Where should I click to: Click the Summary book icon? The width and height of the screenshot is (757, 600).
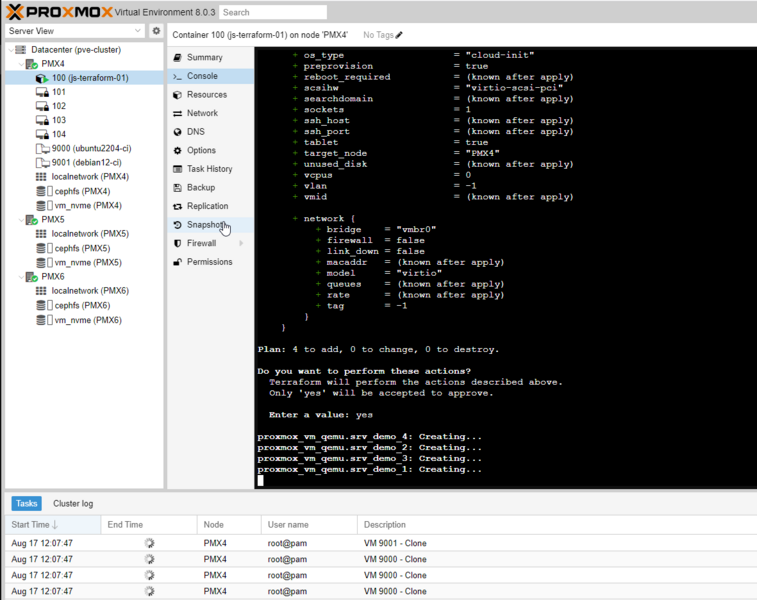pyautogui.click(x=178, y=57)
